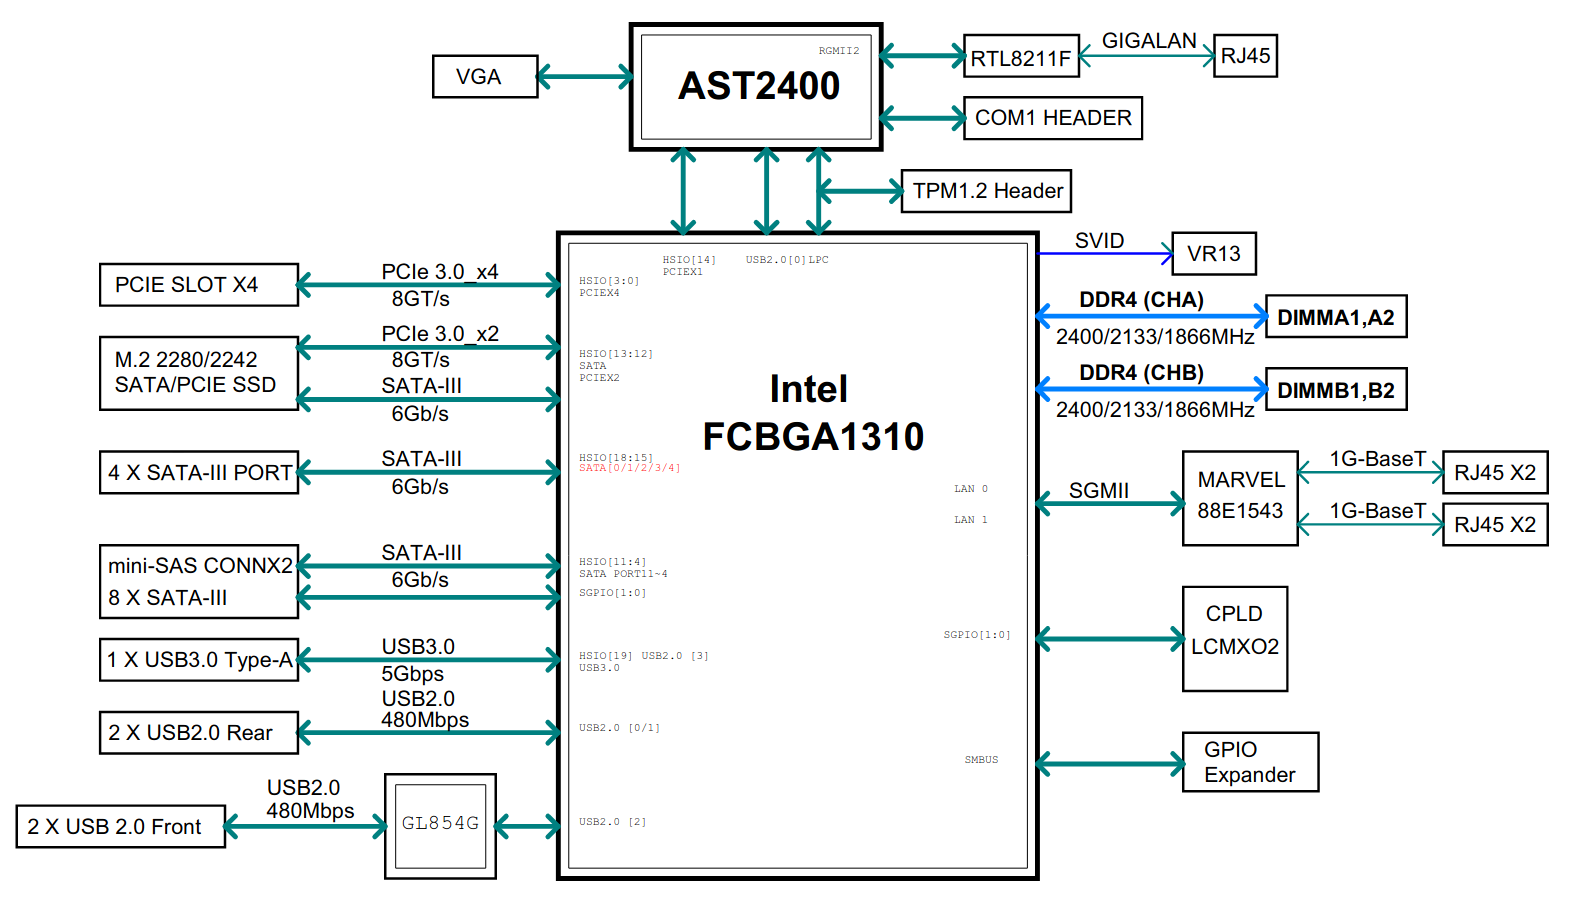1571x897 pixels.
Task: Click the GL854G hub chip
Action: (440, 826)
